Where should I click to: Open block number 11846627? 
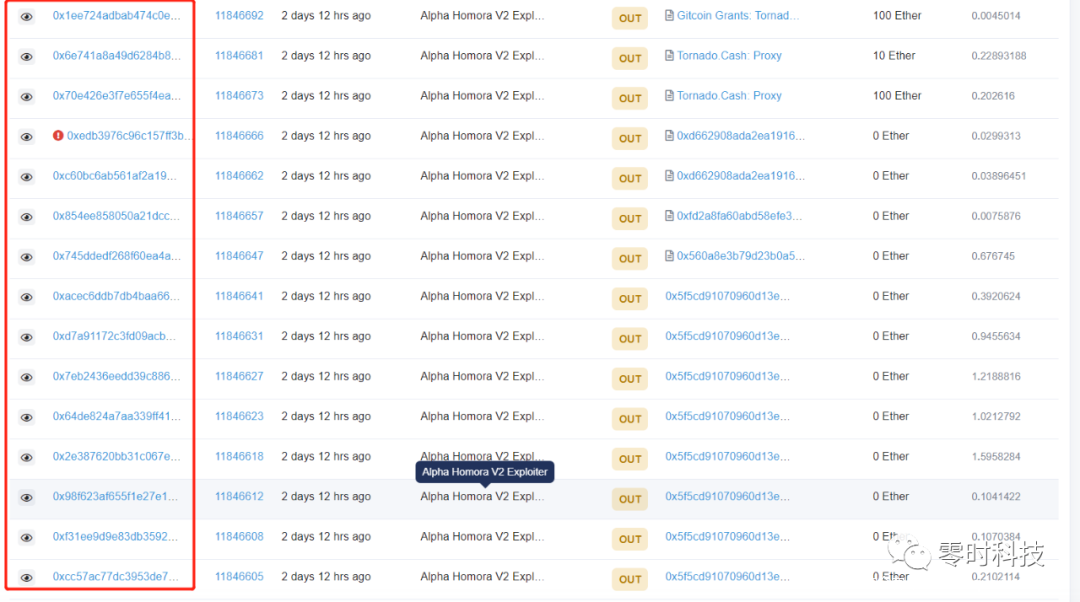pyautogui.click(x=239, y=376)
